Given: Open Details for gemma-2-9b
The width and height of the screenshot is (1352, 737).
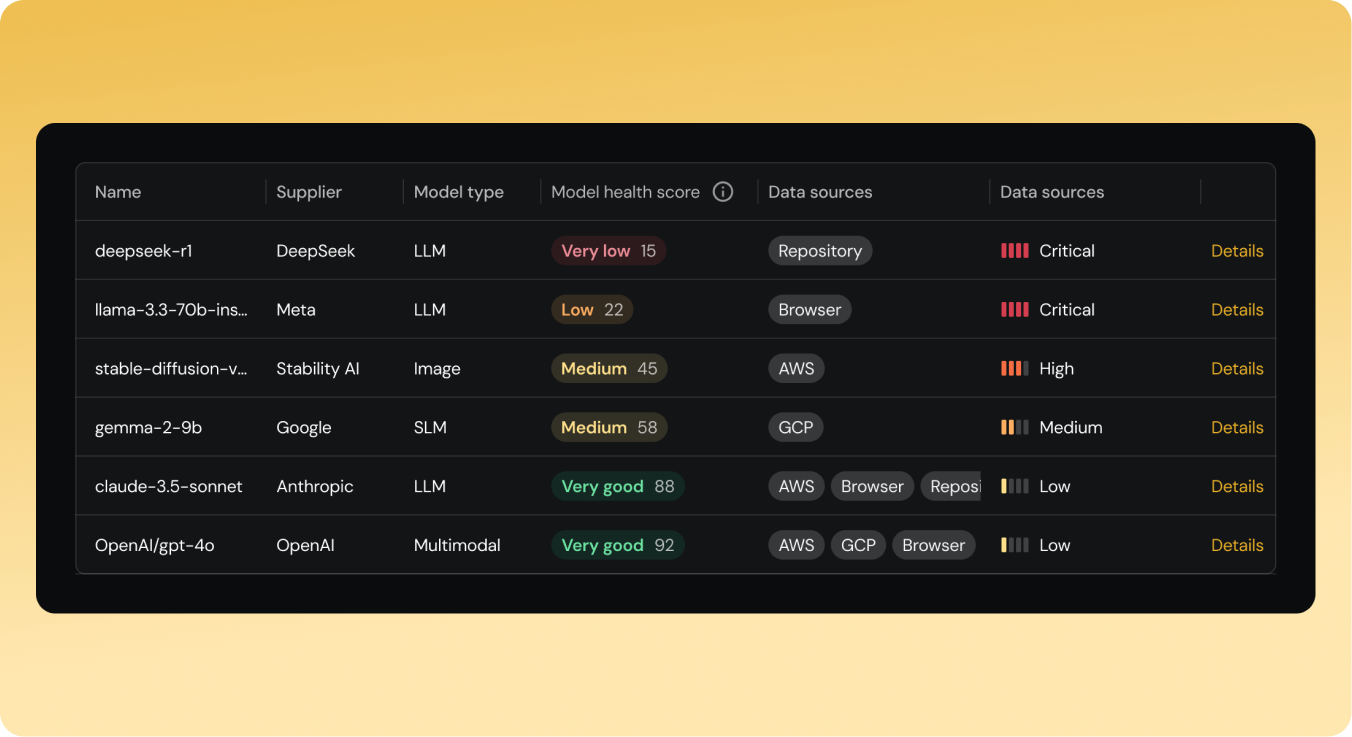Looking at the screenshot, I should (x=1237, y=428).
